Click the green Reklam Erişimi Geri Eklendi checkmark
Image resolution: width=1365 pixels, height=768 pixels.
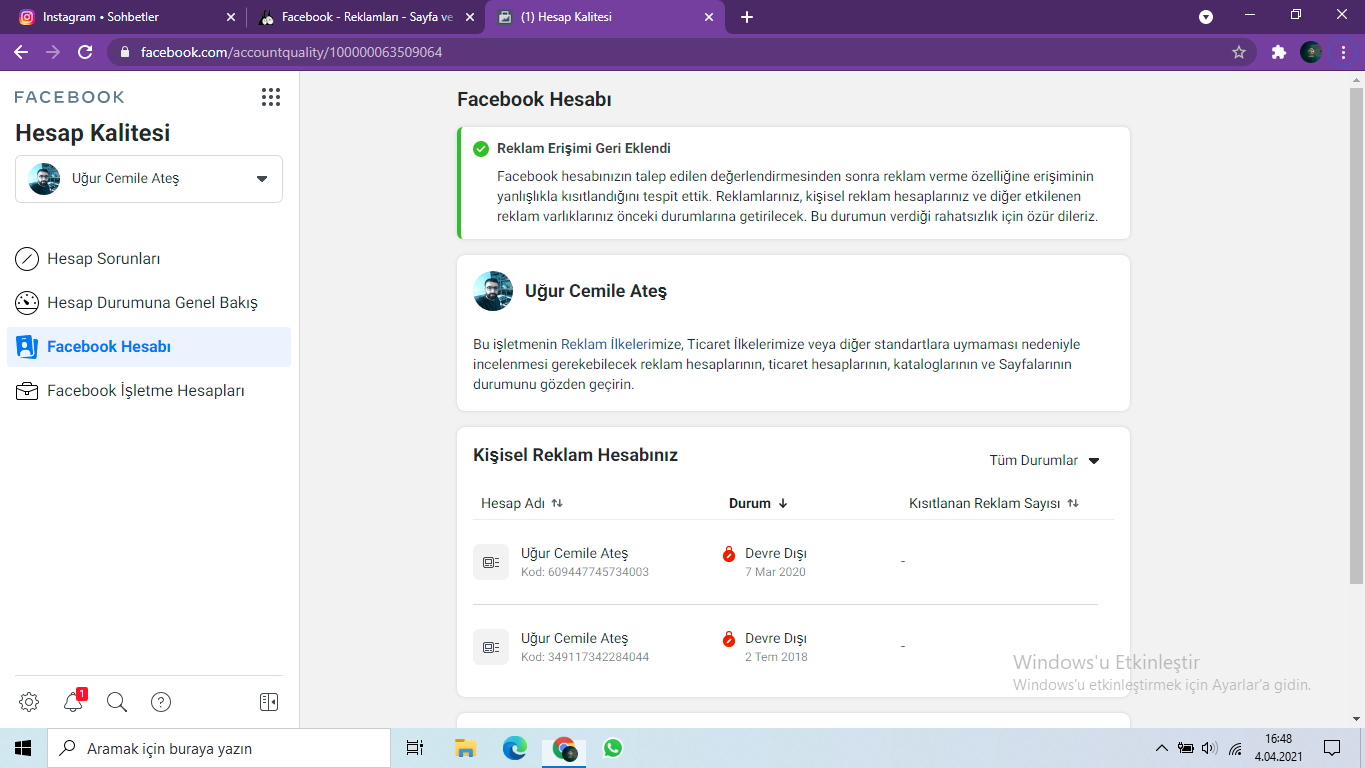(481, 149)
